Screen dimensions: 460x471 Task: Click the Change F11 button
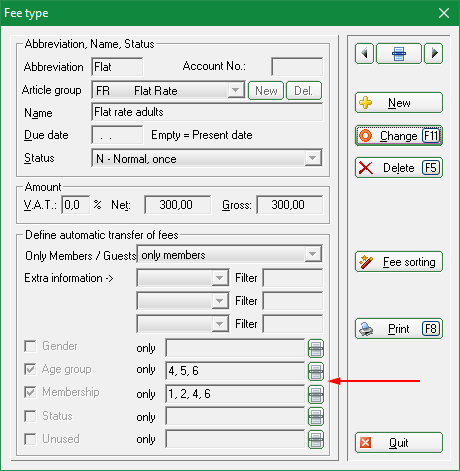tap(399, 136)
